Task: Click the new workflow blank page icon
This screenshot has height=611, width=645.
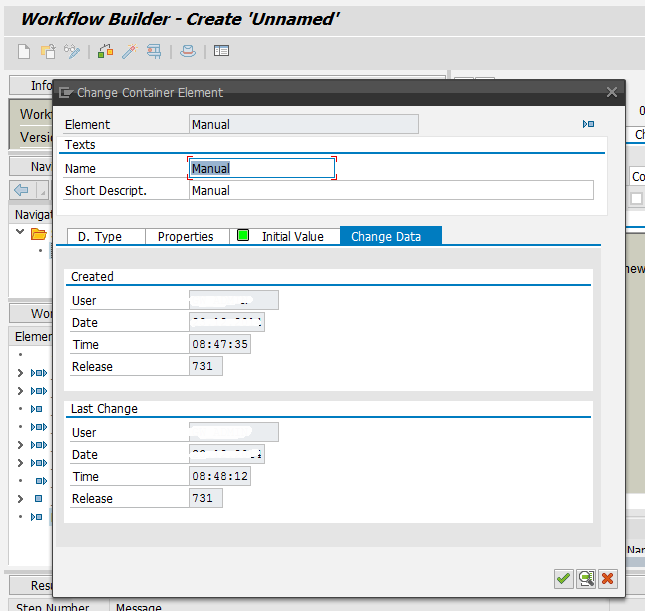Action: click(25, 51)
